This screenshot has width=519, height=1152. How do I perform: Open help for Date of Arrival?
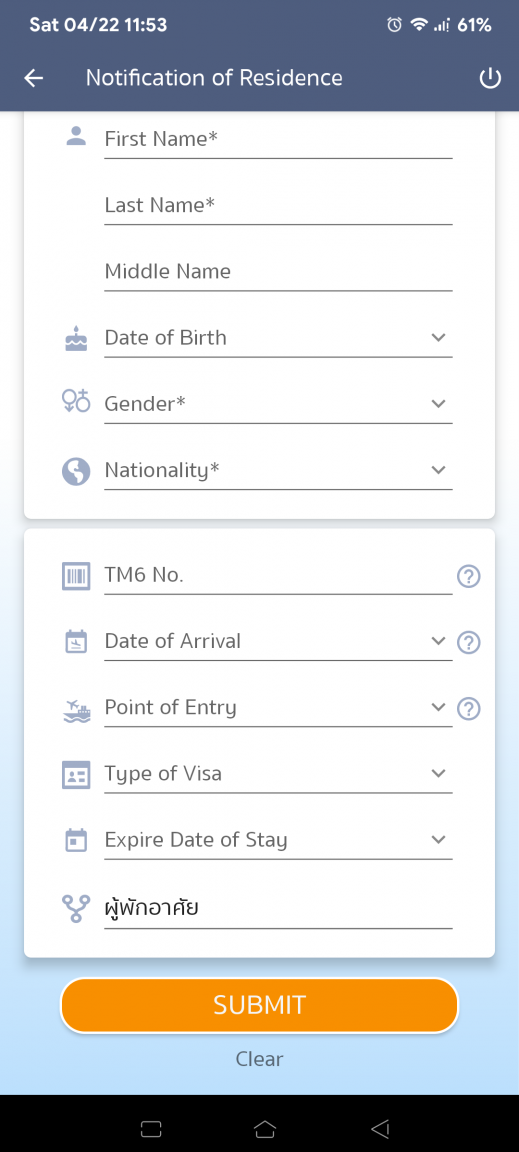[x=468, y=643]
